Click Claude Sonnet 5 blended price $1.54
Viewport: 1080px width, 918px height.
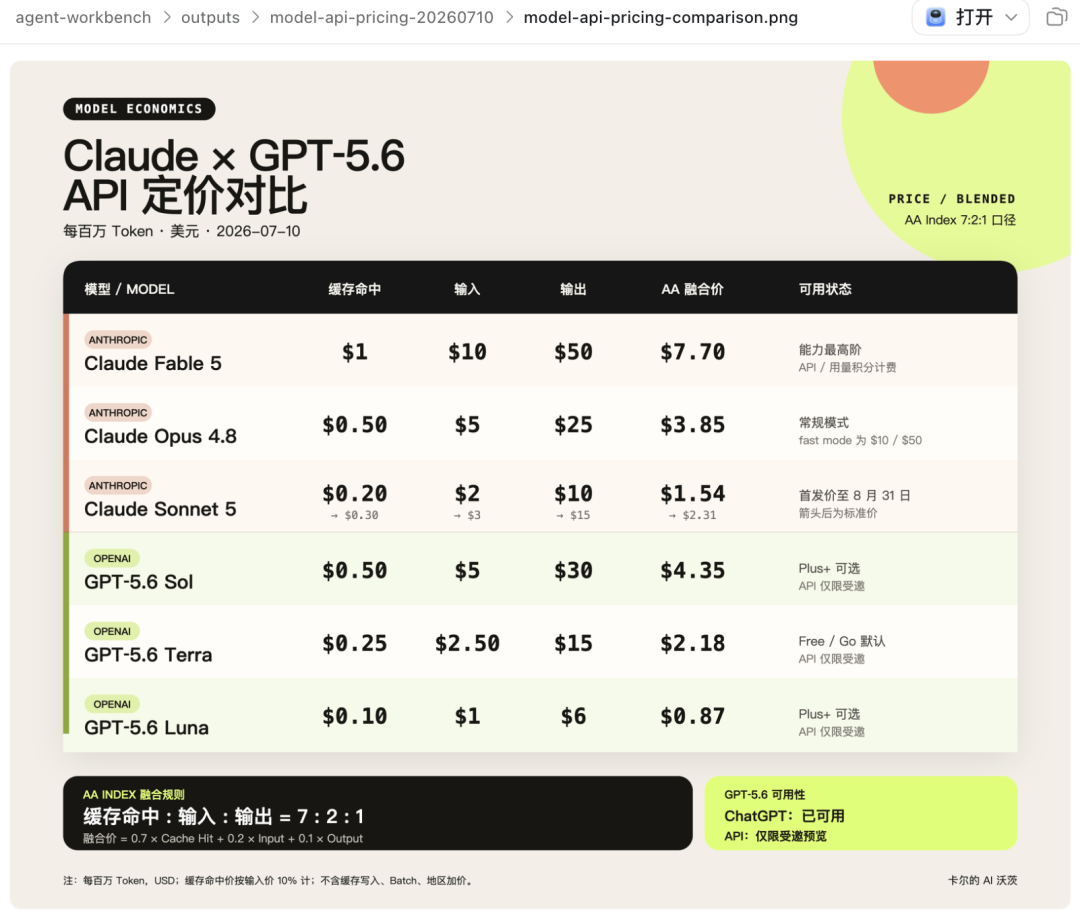click(692, 494)
